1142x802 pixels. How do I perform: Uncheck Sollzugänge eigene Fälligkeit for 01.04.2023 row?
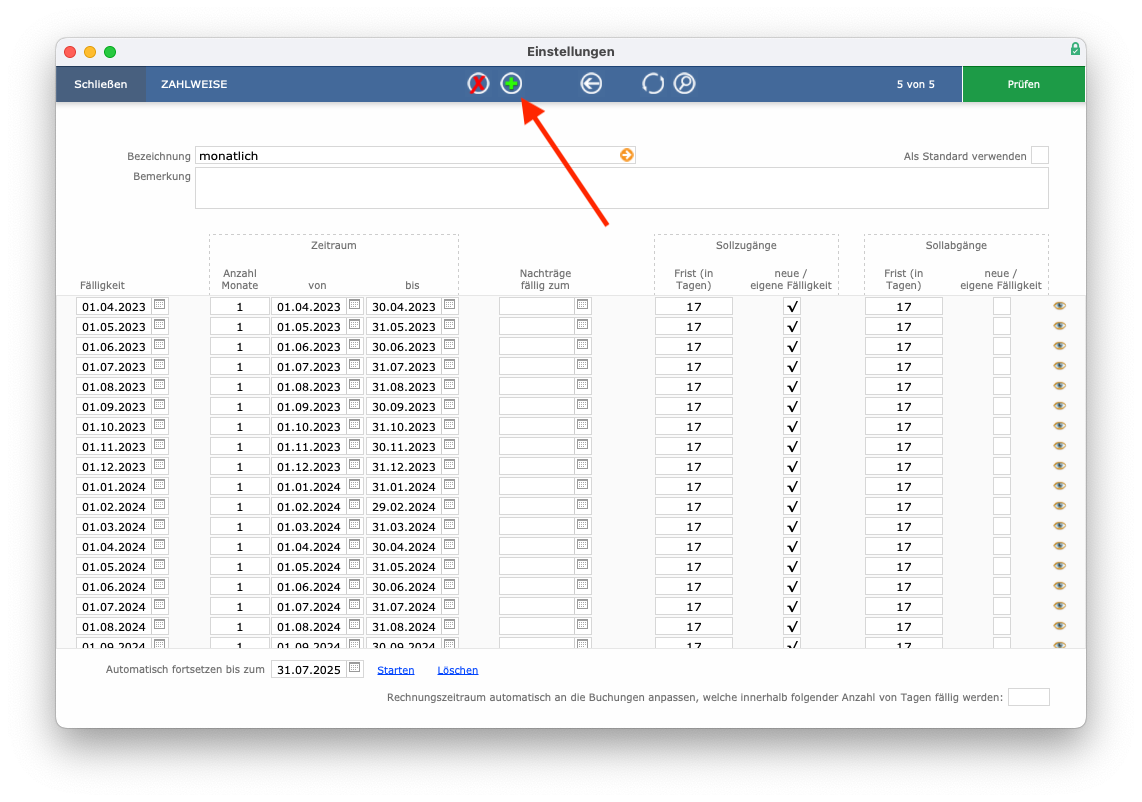(x=792, y=307)
